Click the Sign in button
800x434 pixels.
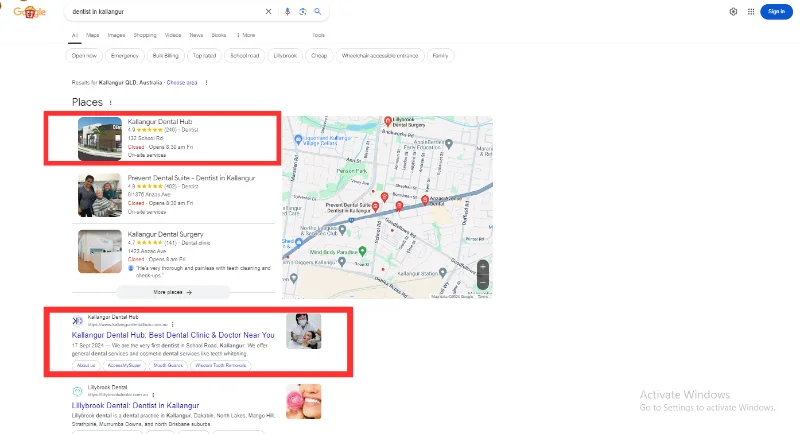[x=776, y=11]
